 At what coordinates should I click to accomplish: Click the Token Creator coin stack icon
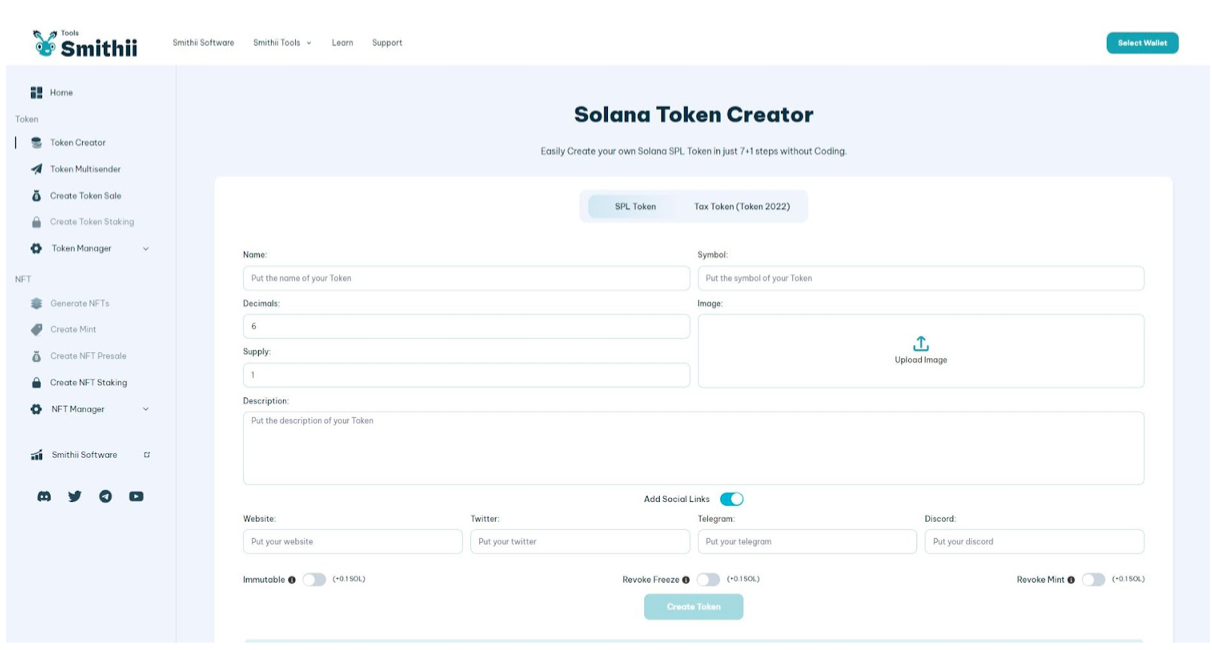[36, 143]
